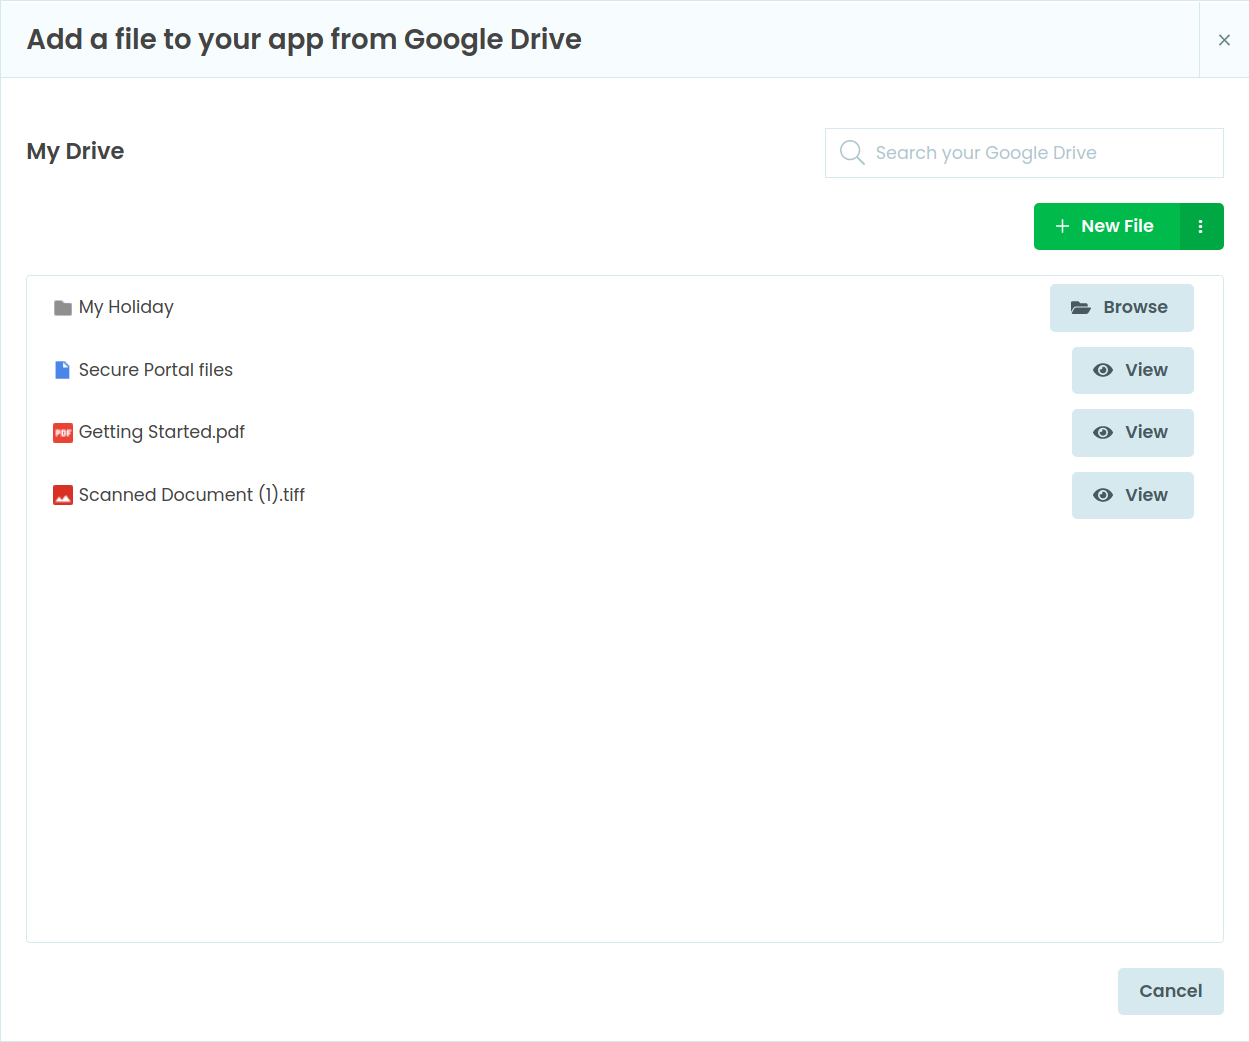Screen dimensions: 1249x1042
Task: Show the preview of Getting Started.pdf
Action: (1132, 432)
